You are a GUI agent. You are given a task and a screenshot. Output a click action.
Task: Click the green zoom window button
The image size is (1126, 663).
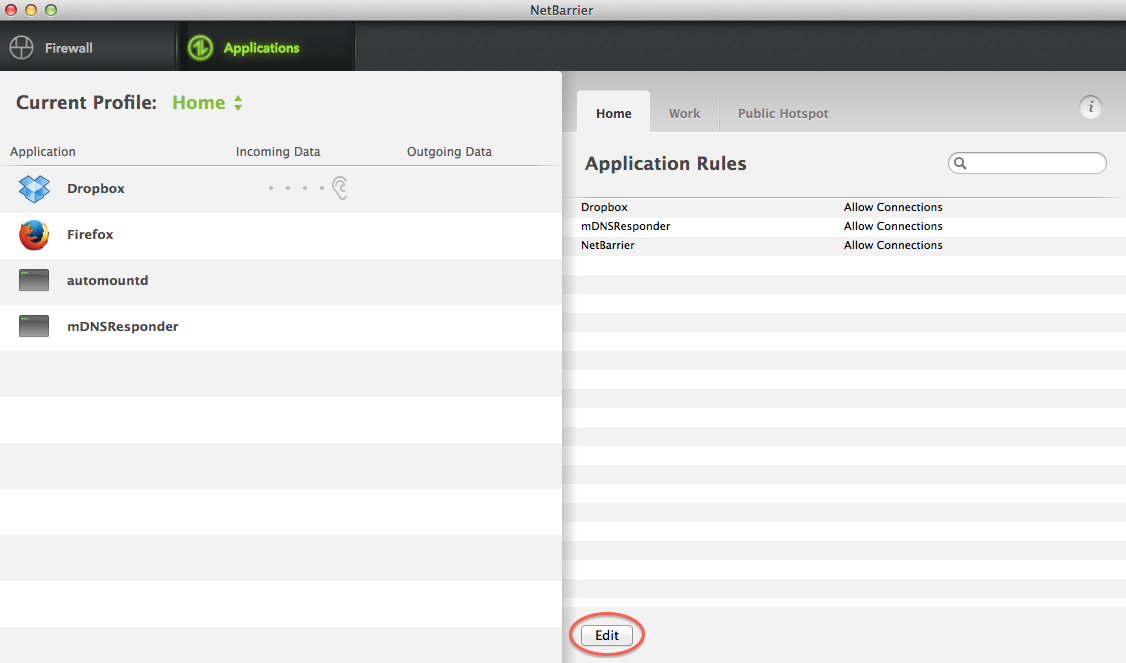(x=50, y=10)
